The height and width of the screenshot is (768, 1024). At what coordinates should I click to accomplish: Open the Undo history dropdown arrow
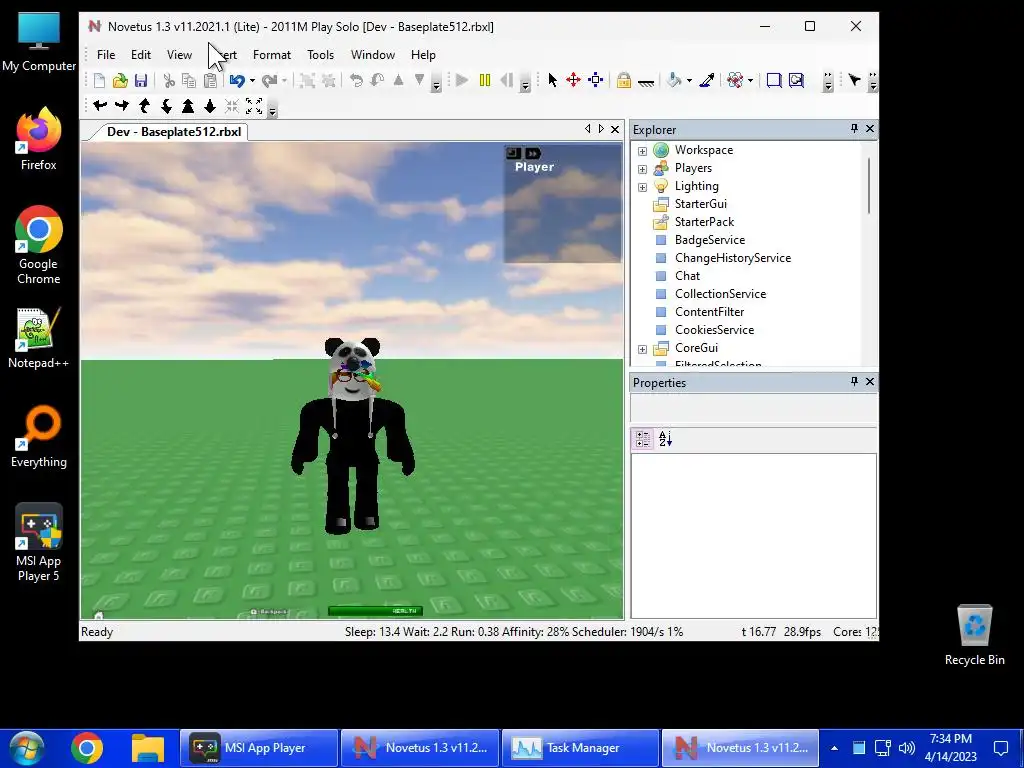click(252, 80)
